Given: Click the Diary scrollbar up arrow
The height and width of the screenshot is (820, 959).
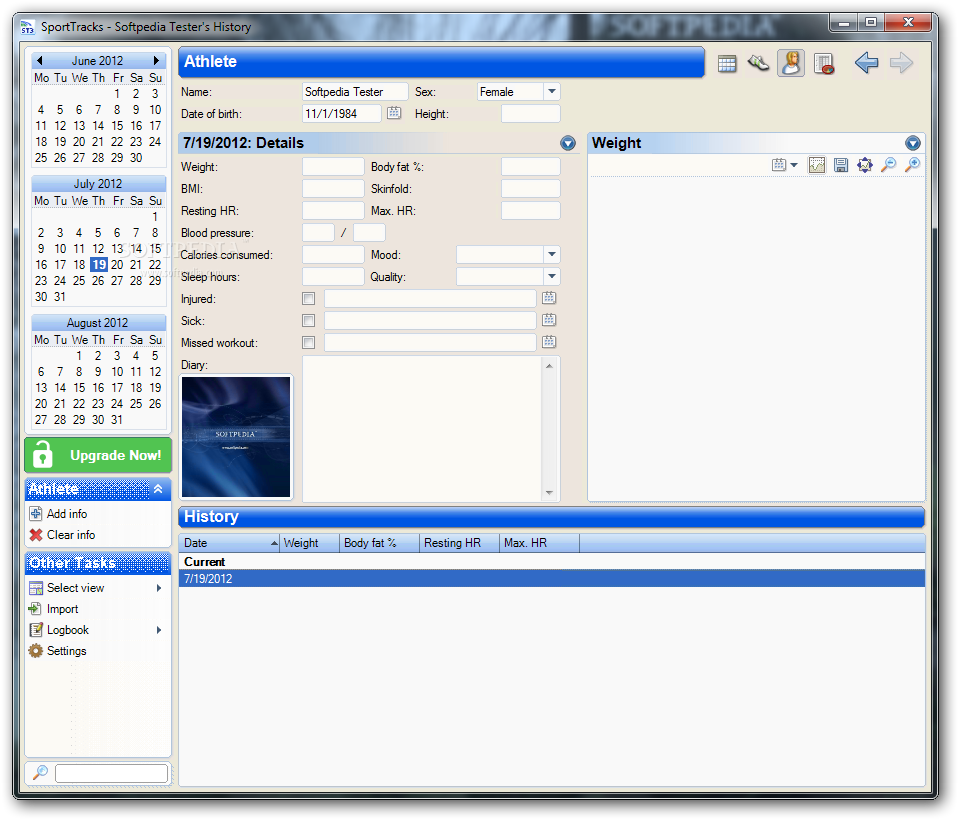Looking at the screenshot, I should pyautogui.click(x=549, y=366).
